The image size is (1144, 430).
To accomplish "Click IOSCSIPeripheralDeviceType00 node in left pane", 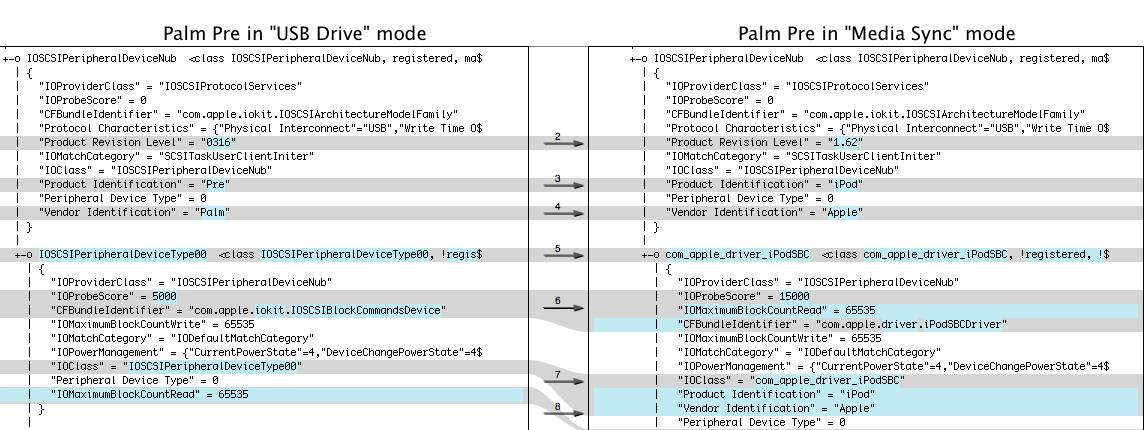I will point(123,255).
